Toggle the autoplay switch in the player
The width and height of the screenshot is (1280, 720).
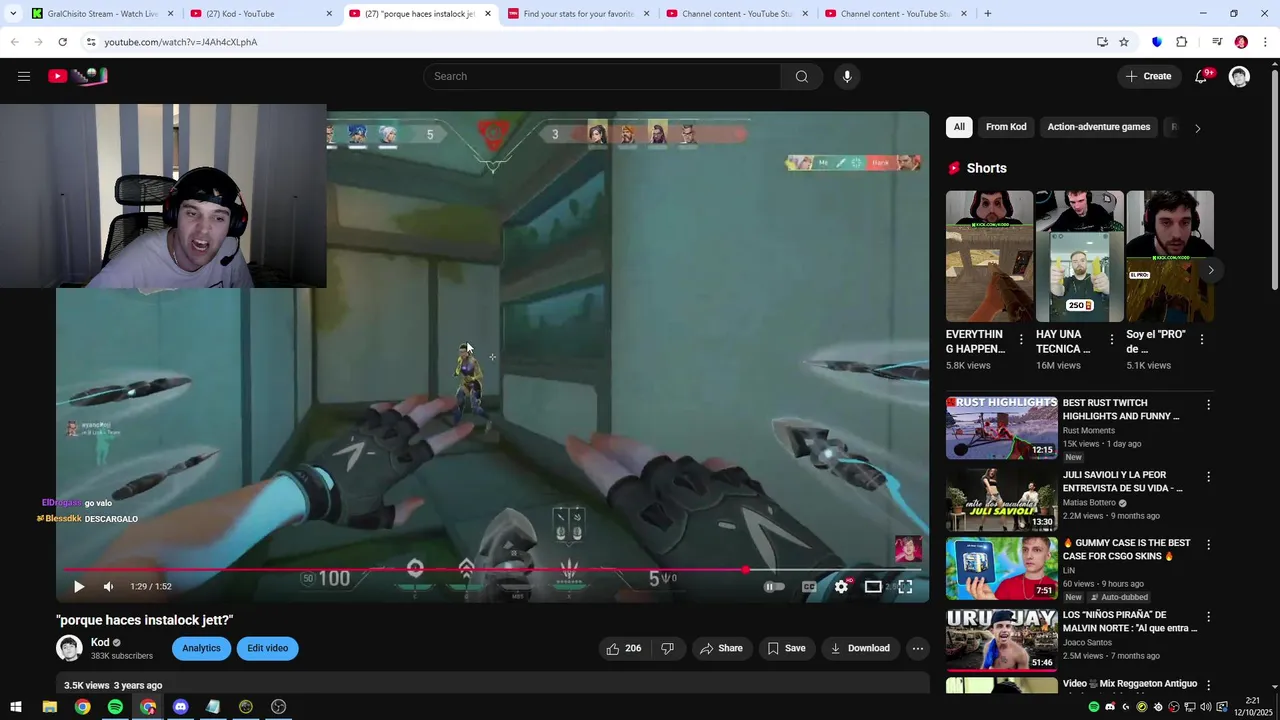pyautogui.click(x=774, y=587)
